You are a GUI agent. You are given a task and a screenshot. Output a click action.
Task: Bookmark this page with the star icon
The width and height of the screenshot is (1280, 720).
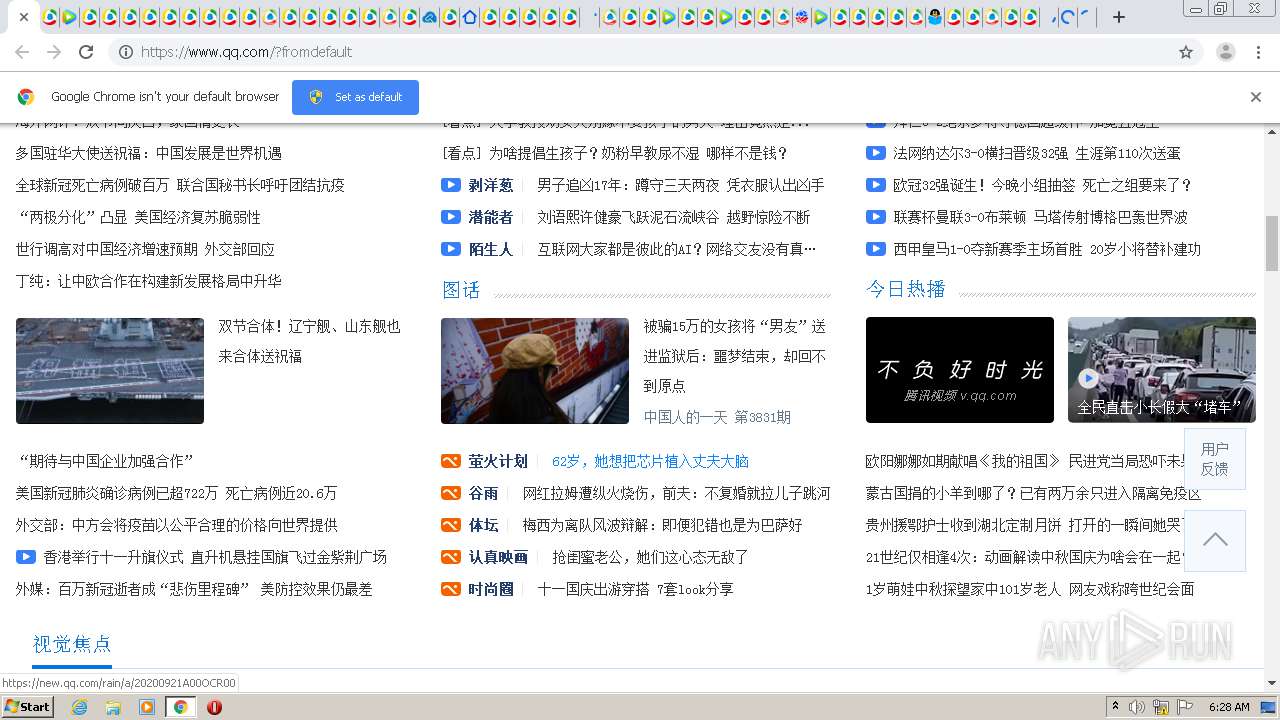1186,52
